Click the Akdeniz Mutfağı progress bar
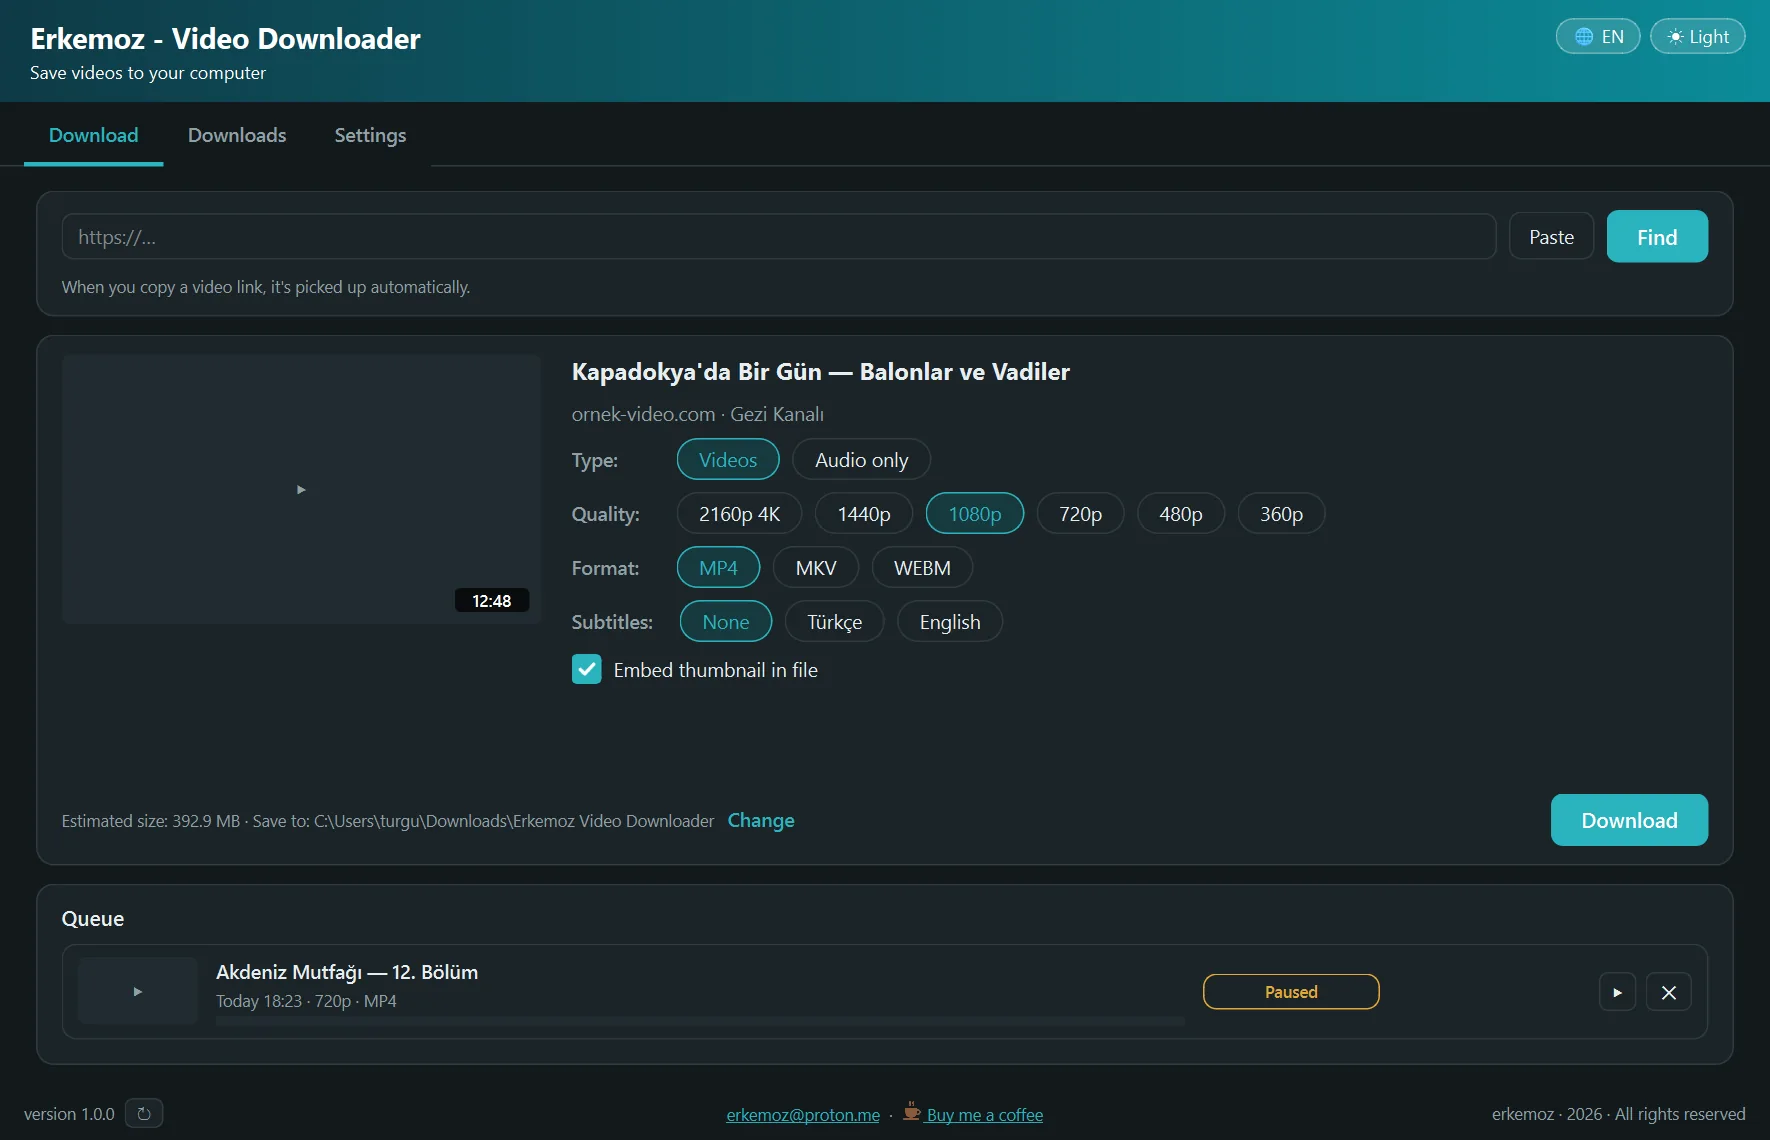1770x1140 pixels. [x=700, y=1021]
